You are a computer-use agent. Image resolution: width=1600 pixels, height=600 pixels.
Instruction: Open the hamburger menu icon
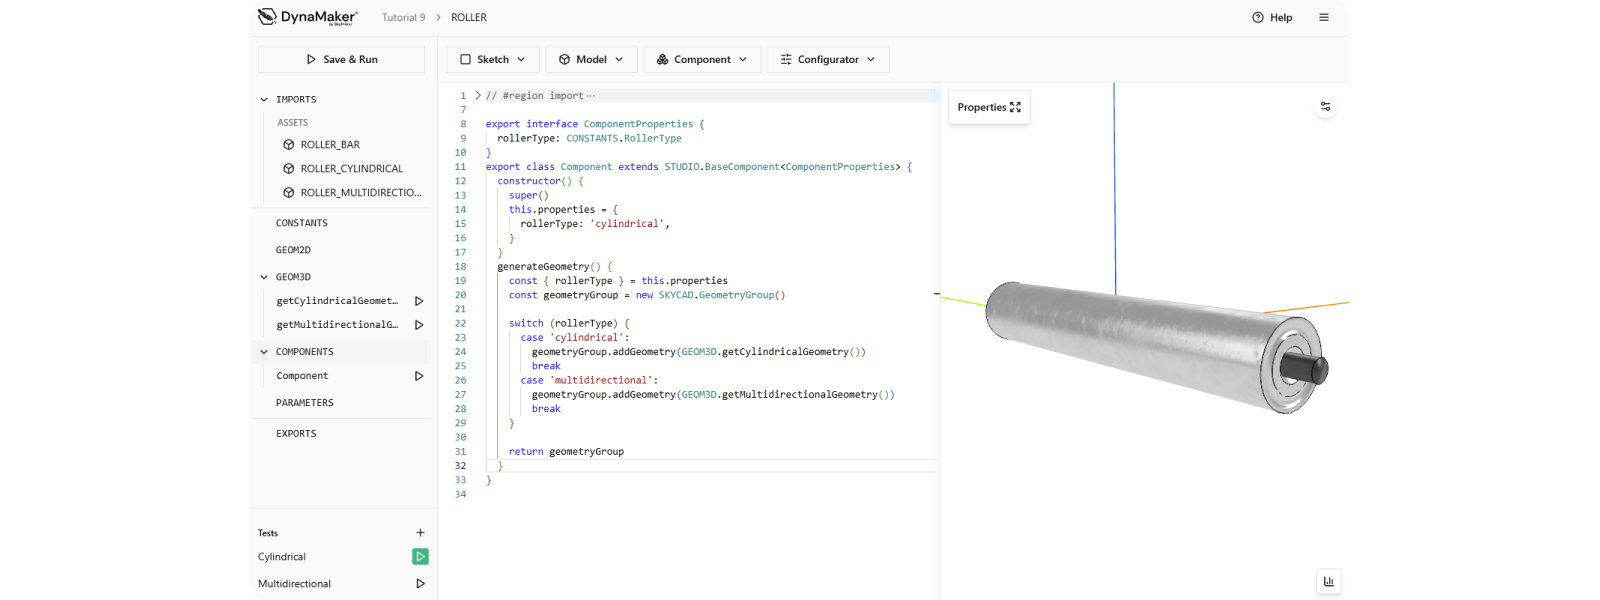coord(1324,17)
